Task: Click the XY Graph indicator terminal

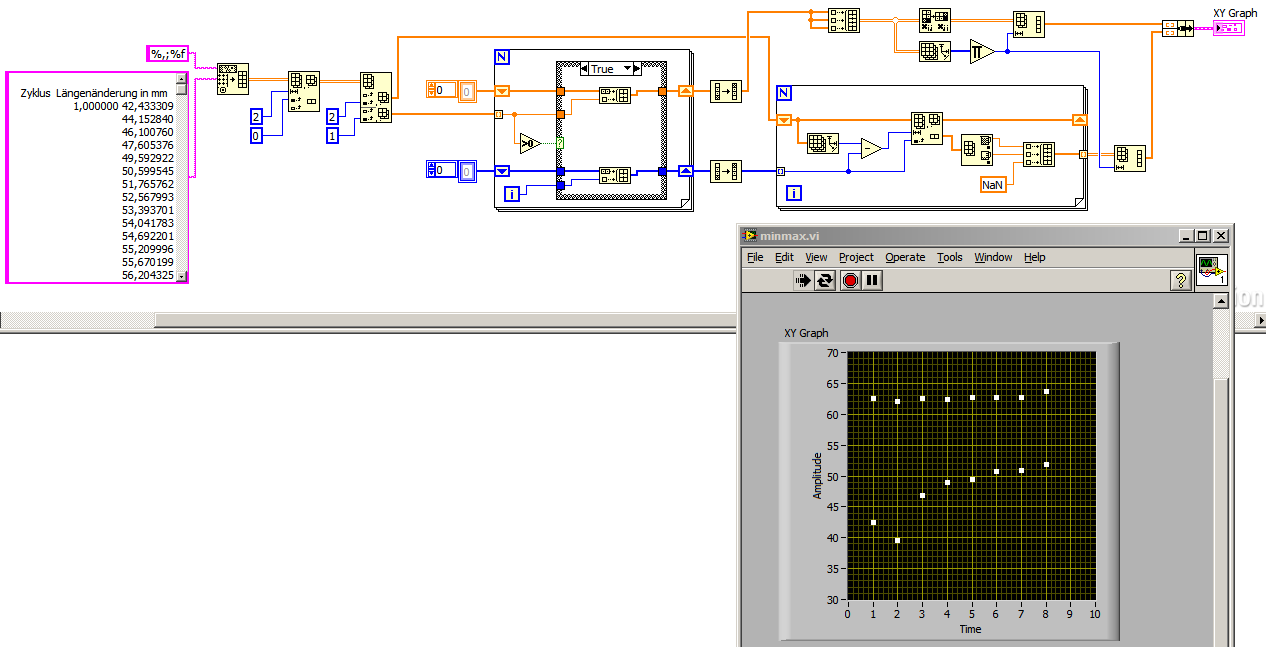Action: 1229,28
